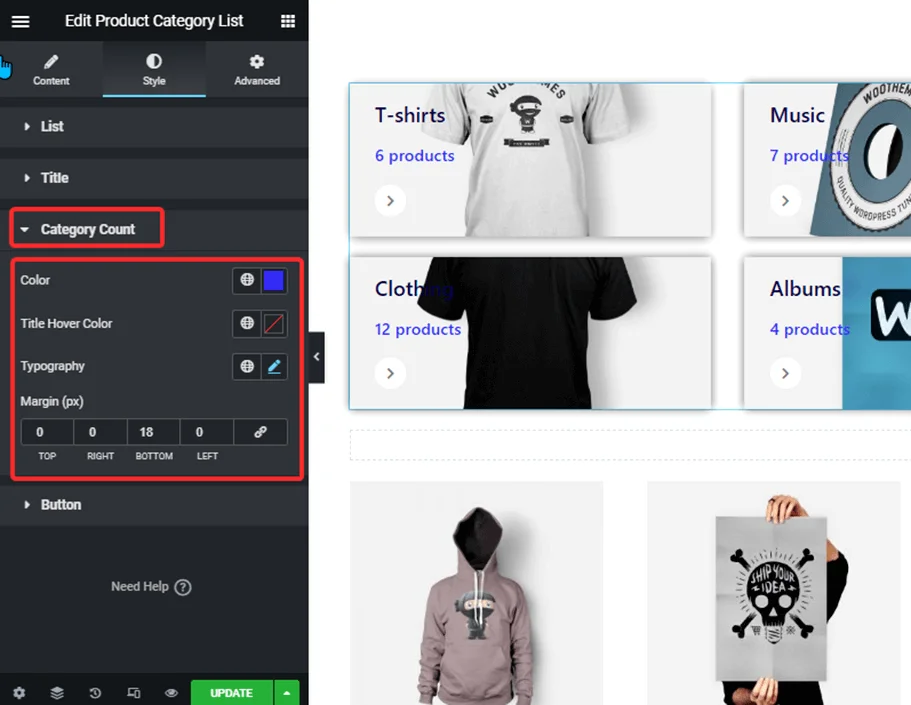Open the Navigator from the bottom bar
This screenshot has height=705, width=911.
coord(57,692)
